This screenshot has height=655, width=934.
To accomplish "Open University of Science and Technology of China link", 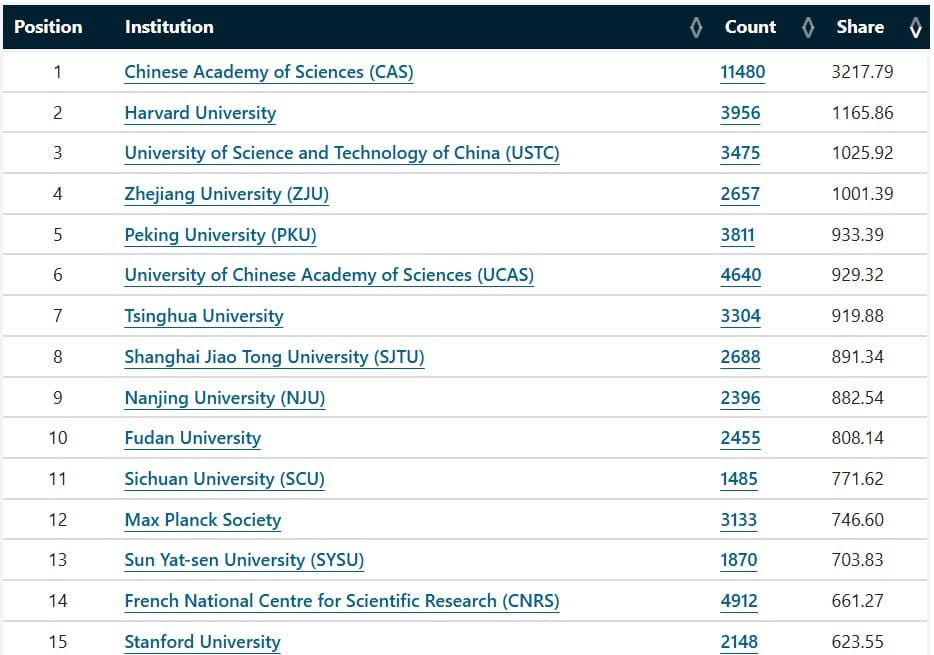I will 342,154.
